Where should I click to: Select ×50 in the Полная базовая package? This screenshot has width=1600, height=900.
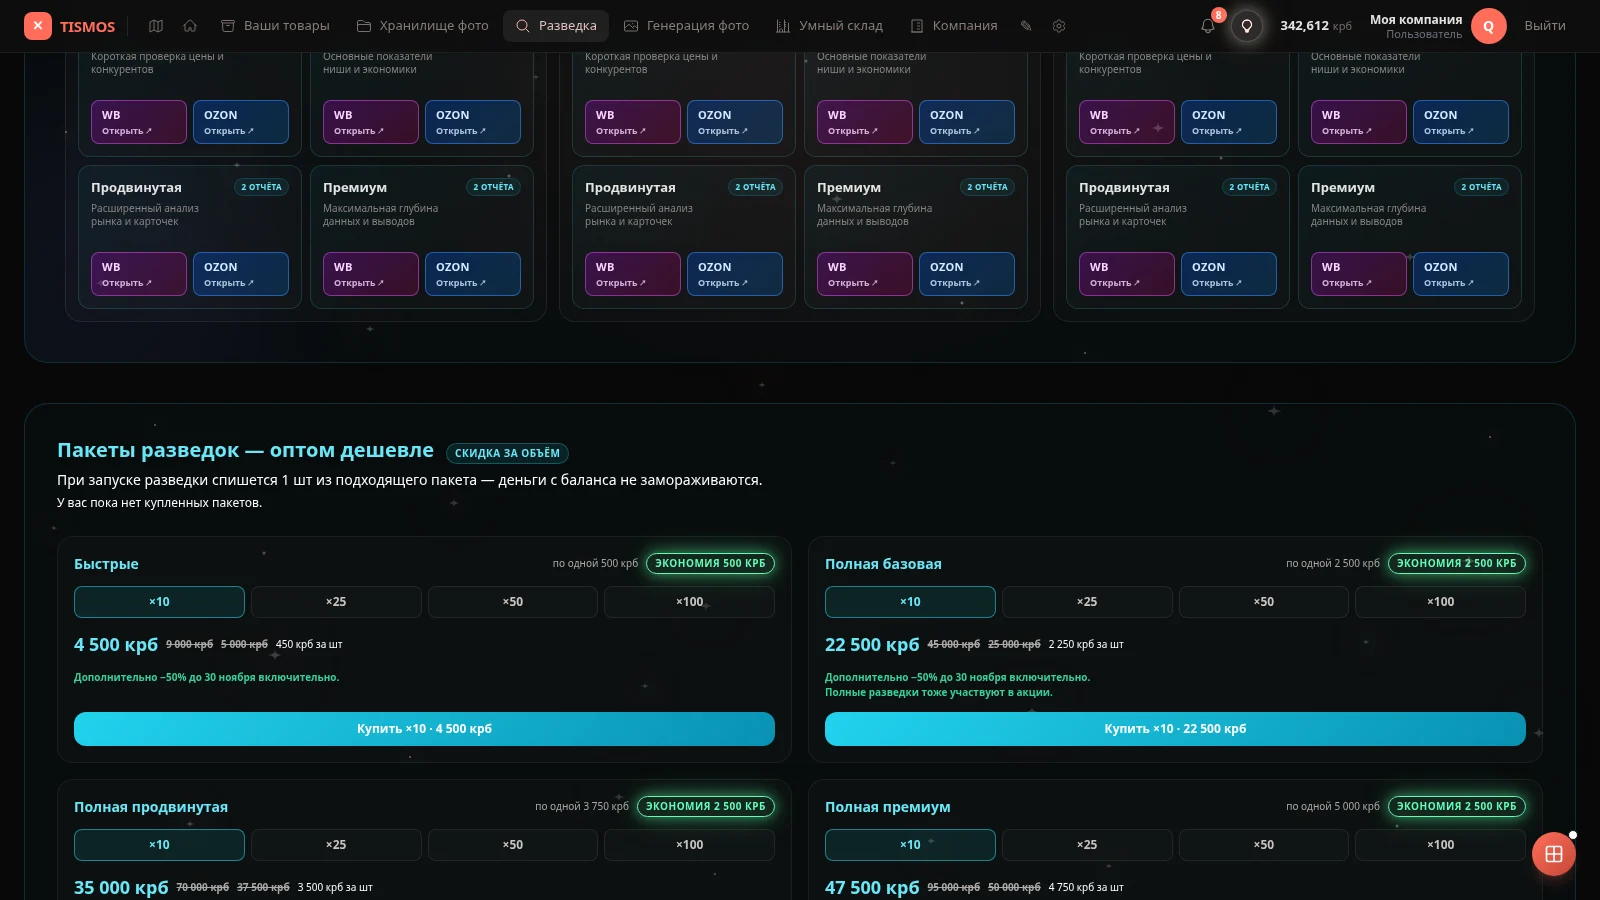point(1264,602)
